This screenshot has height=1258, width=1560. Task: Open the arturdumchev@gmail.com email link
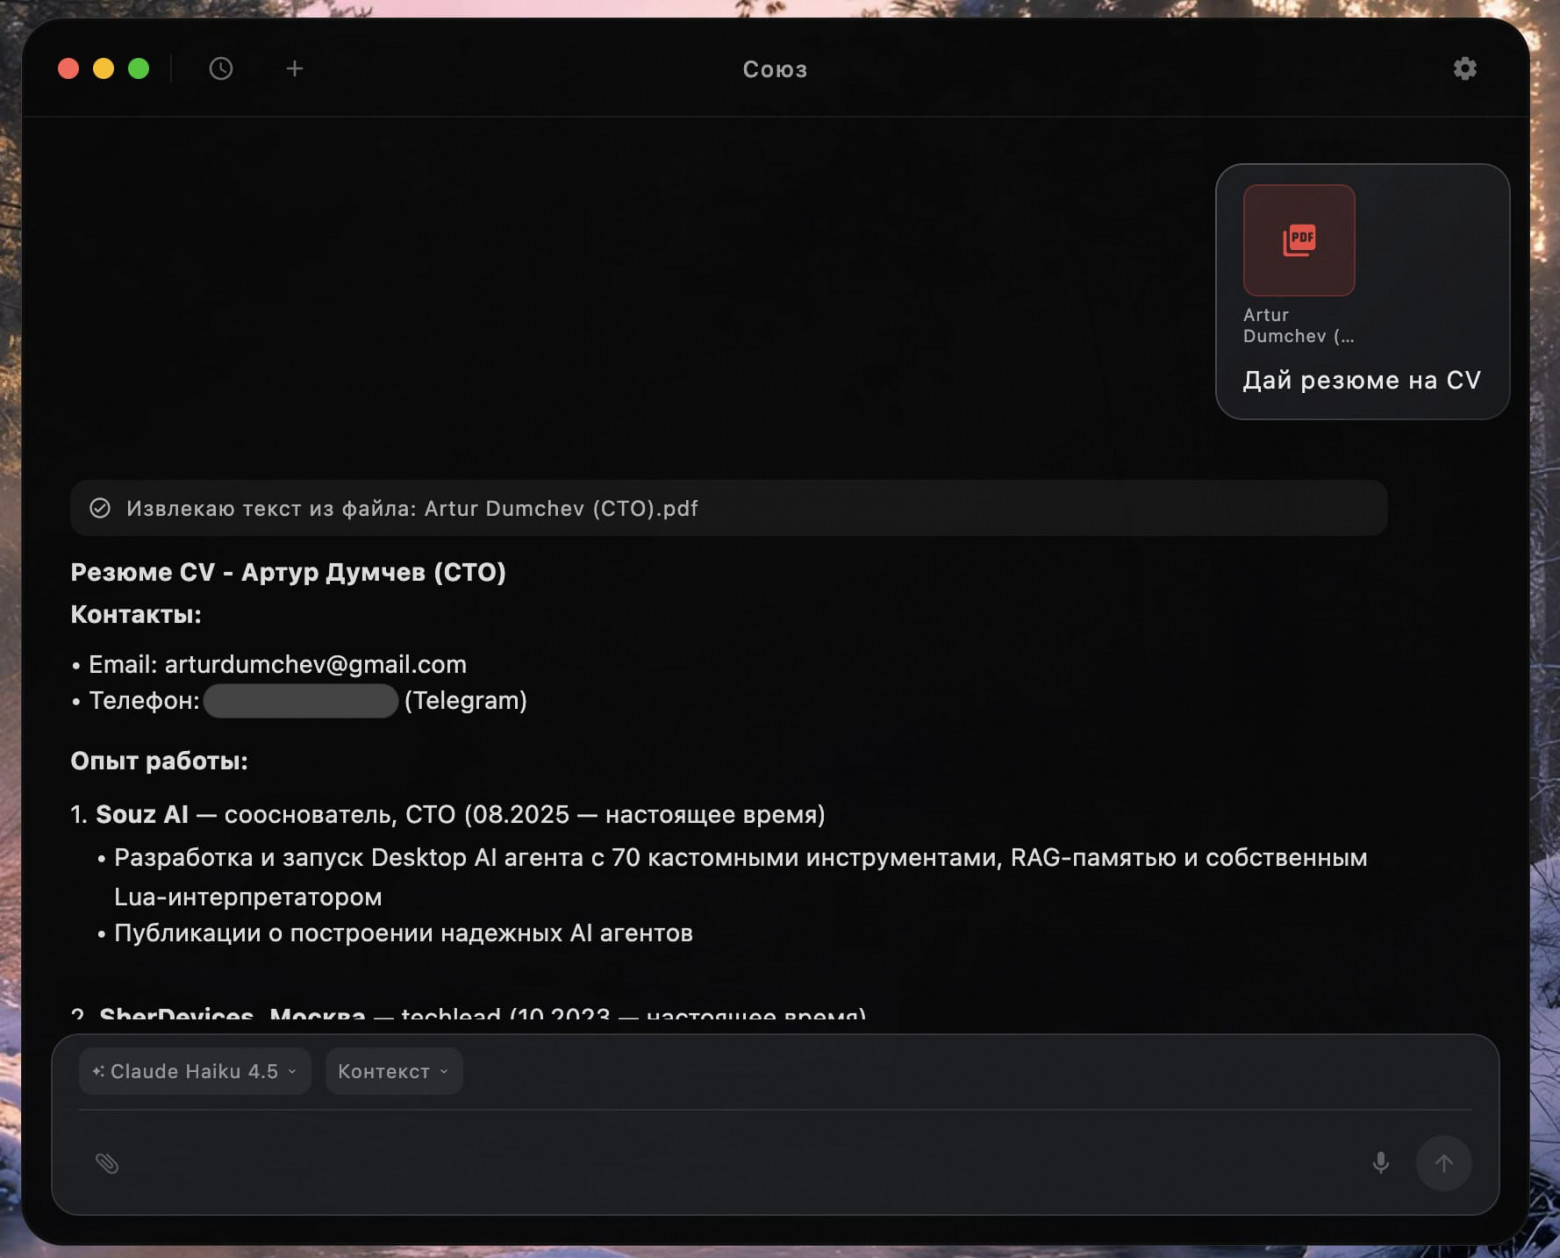[x=315, y=663]
